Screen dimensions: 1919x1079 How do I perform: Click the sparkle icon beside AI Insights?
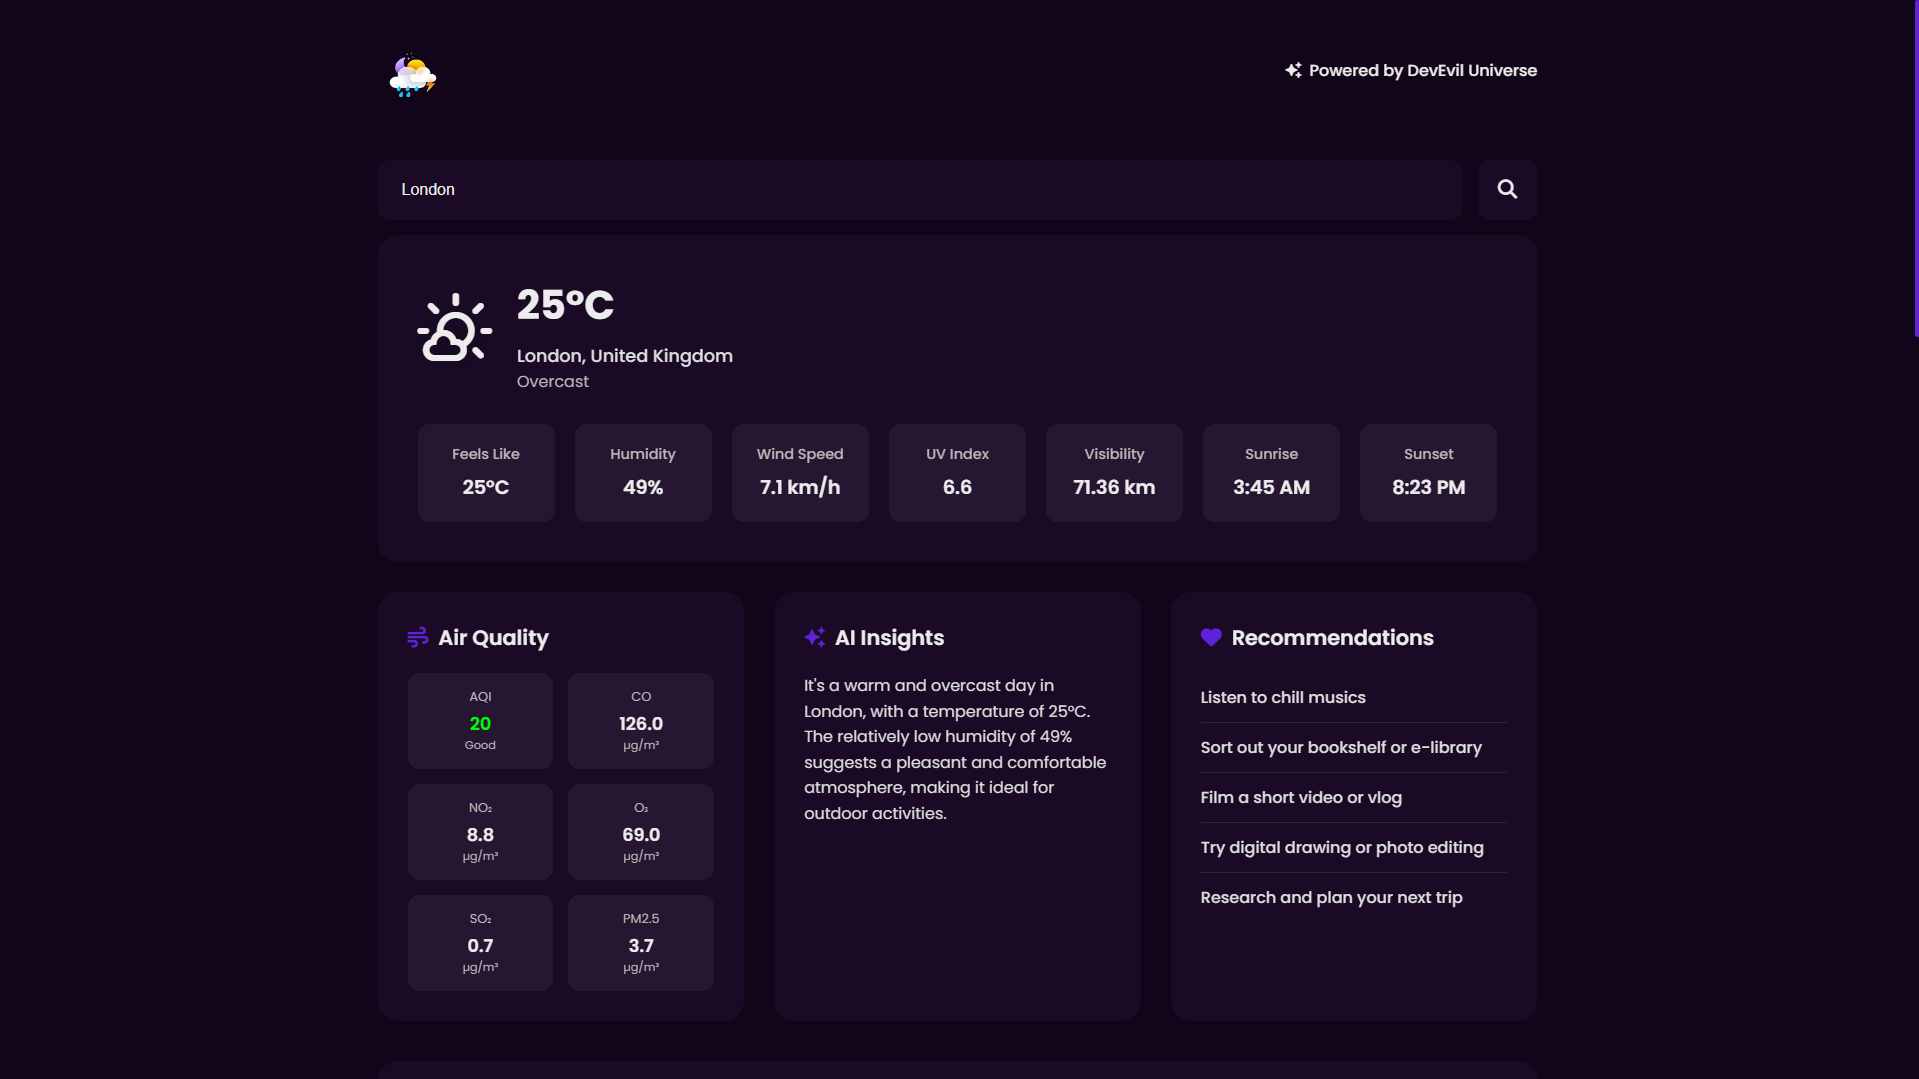coord(814,638)
